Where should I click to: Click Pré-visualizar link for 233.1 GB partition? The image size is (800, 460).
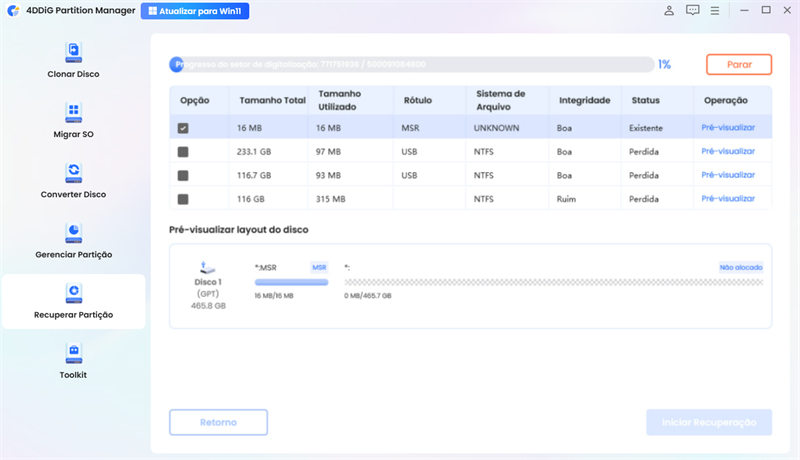[728, 152]
